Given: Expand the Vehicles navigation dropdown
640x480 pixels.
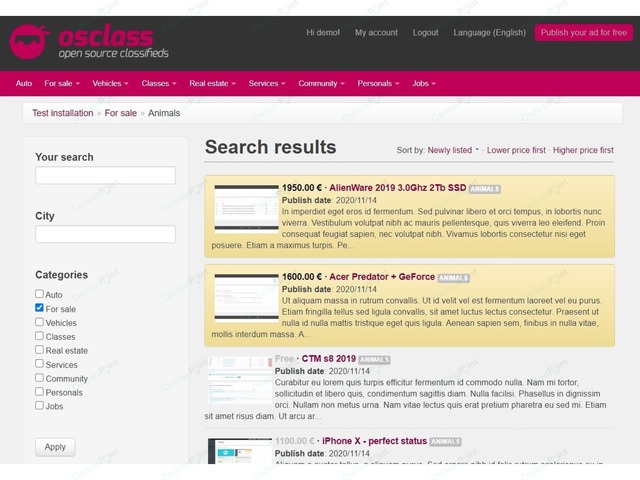Looking at the screenshot, I should pos(110,84).
